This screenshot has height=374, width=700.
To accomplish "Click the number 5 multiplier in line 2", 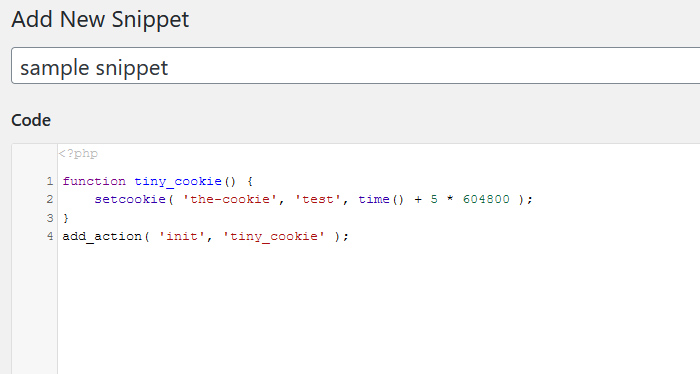I will [434, 199].
